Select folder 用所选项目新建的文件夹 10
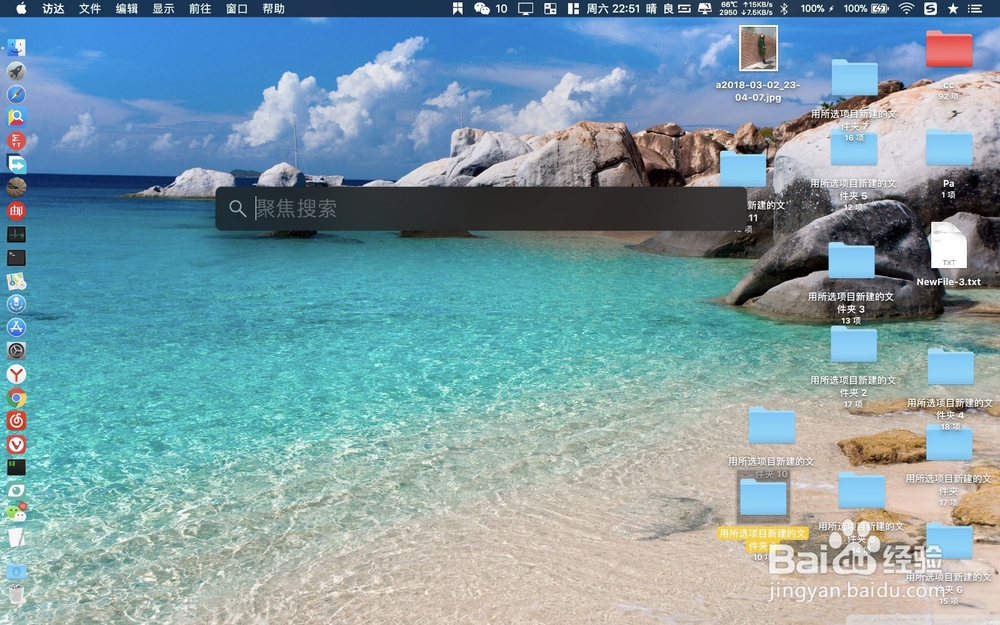 tap(772, 425)
